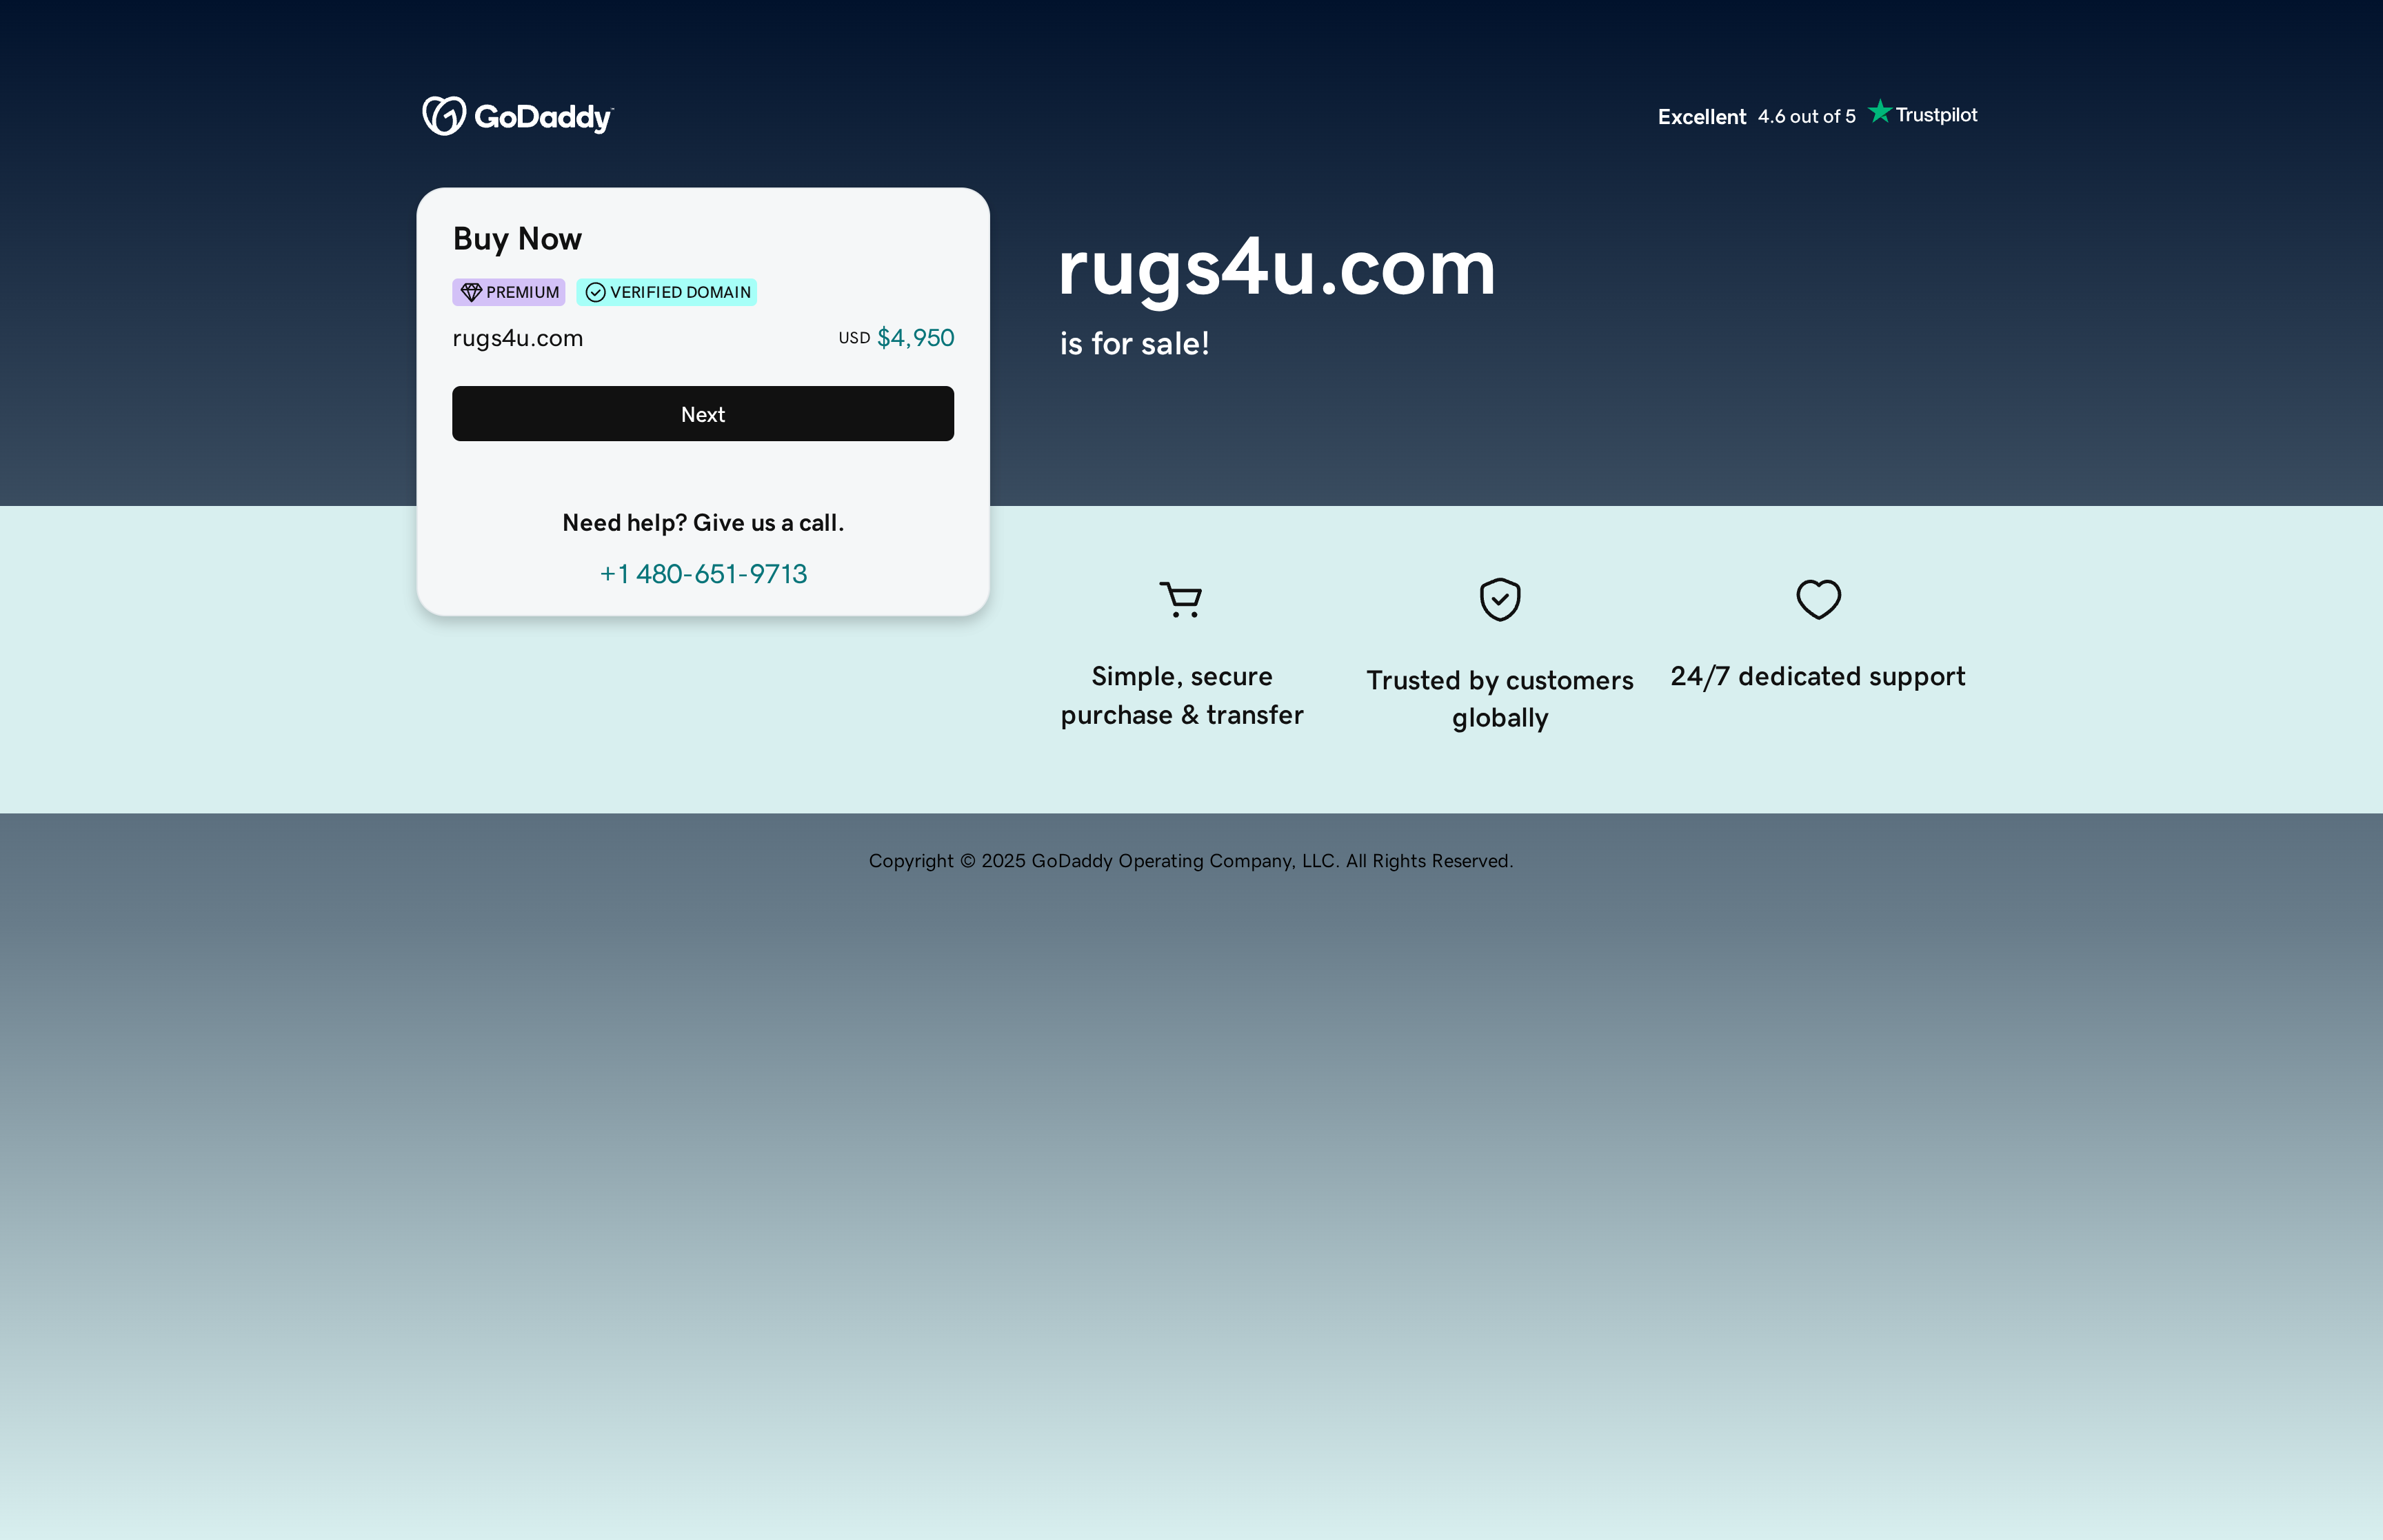The height and width of the screenshot is (1540, 2383).
Task: Select the Next button
Action: [702, 413]
